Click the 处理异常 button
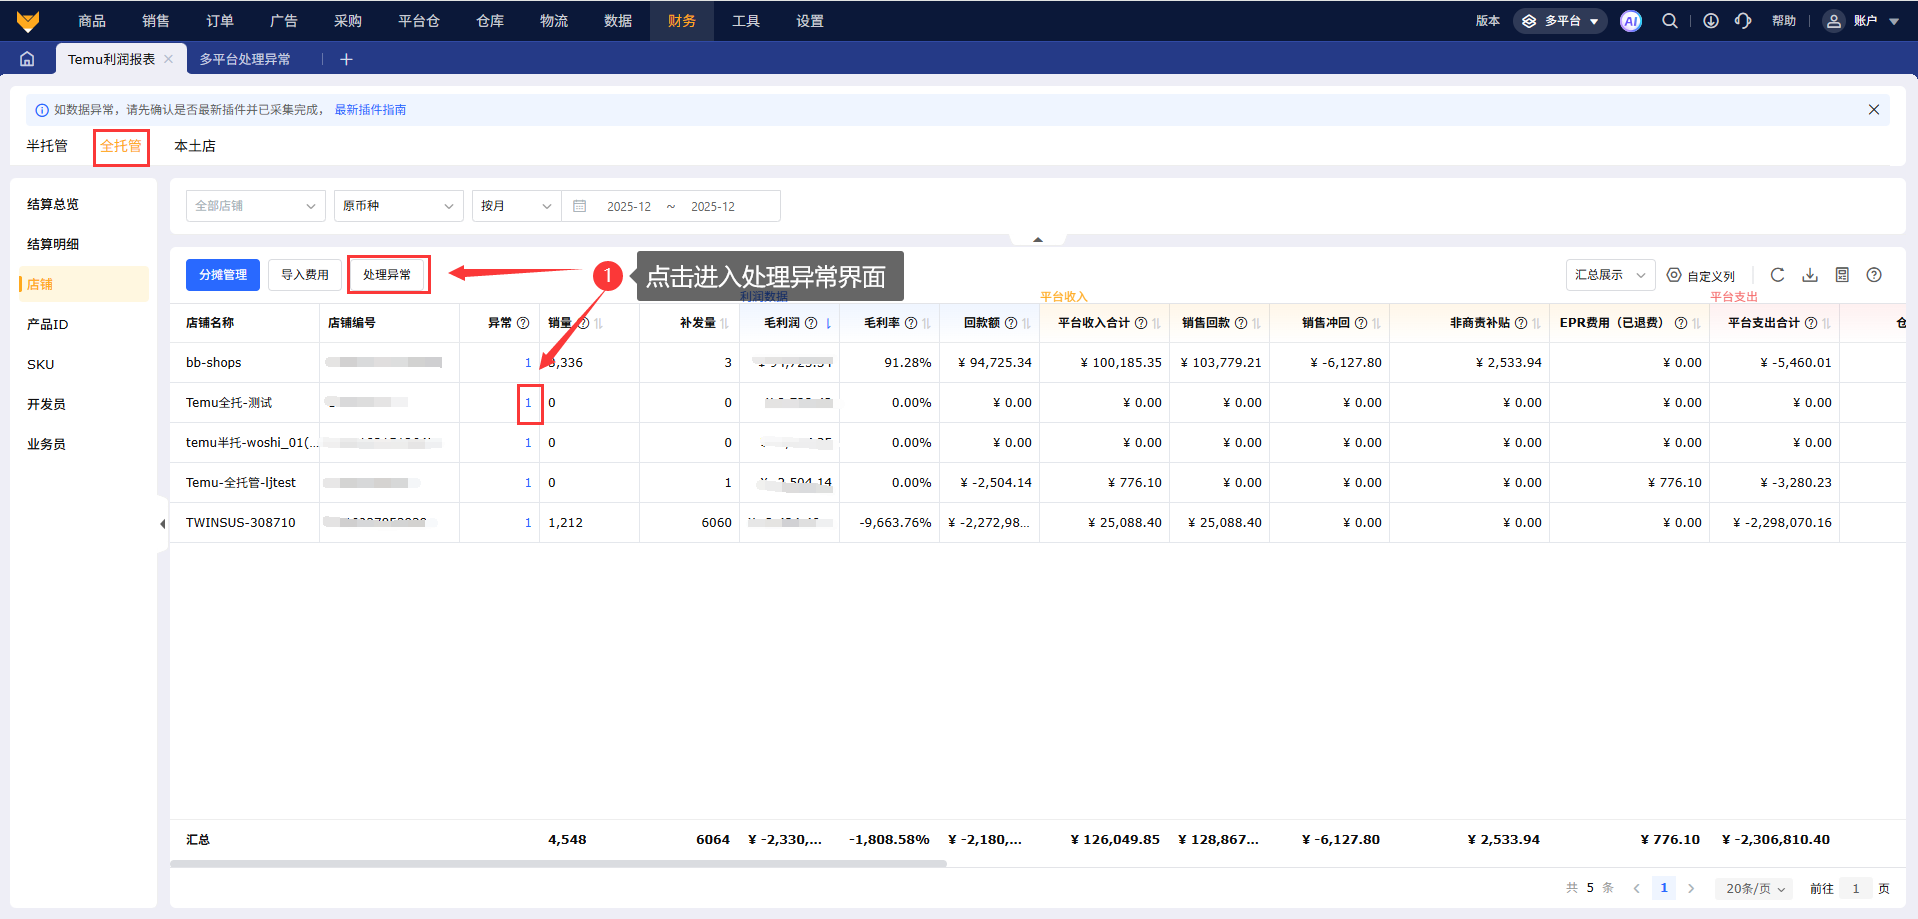Image resolution: width=1918 pixels, height=919 pixels. coord(388,275)
